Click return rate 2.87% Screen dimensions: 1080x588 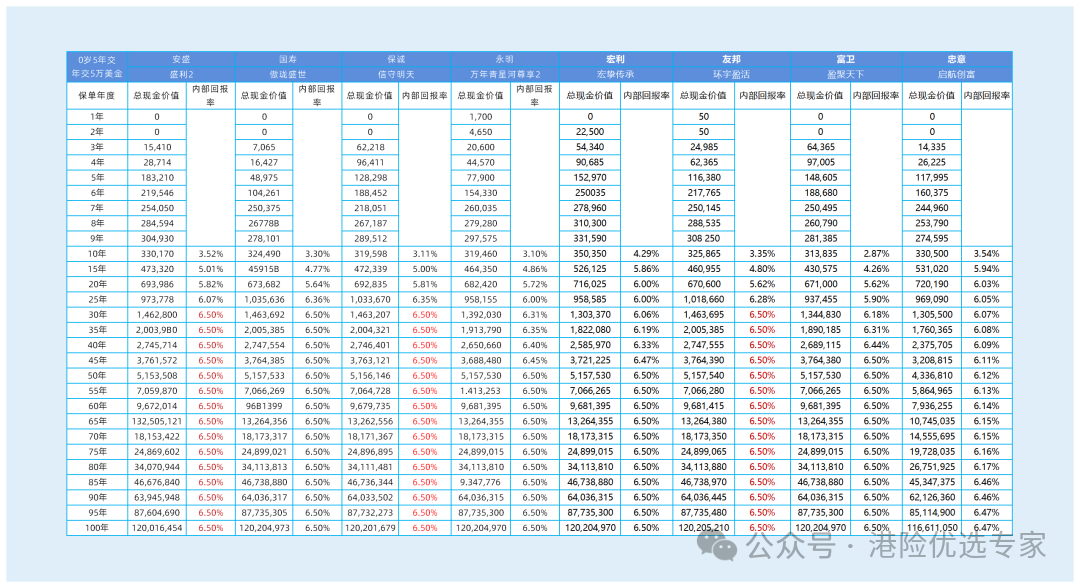coord(876,254)
